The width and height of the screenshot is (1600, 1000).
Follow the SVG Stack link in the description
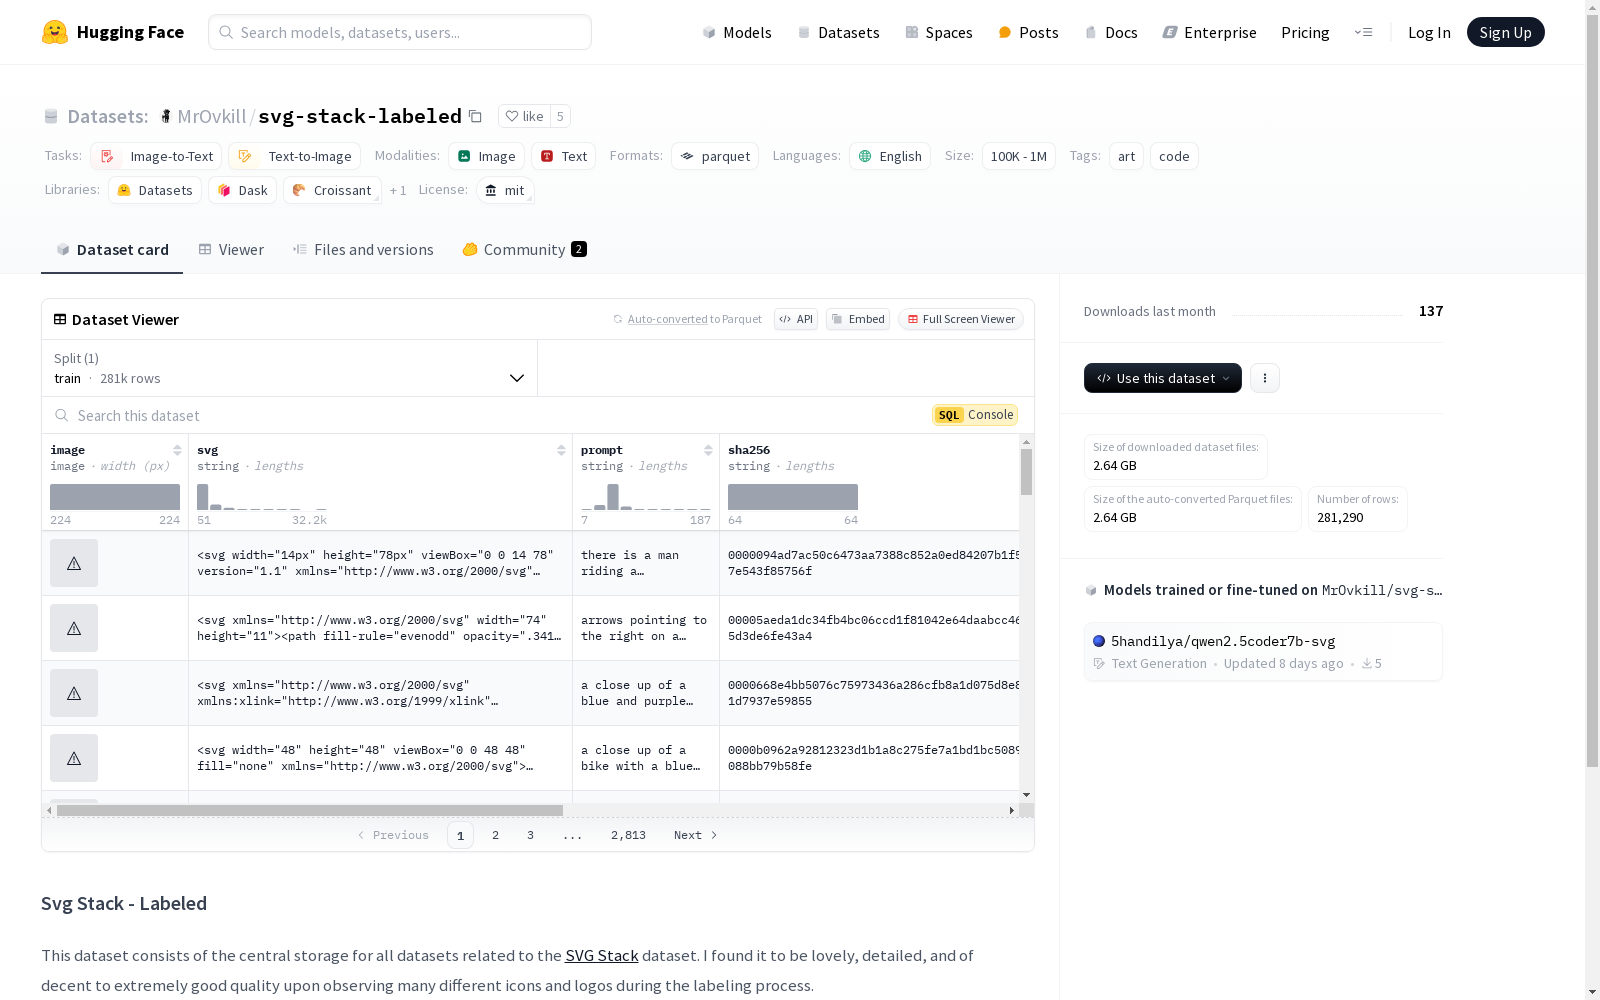(x=602, y=955)
